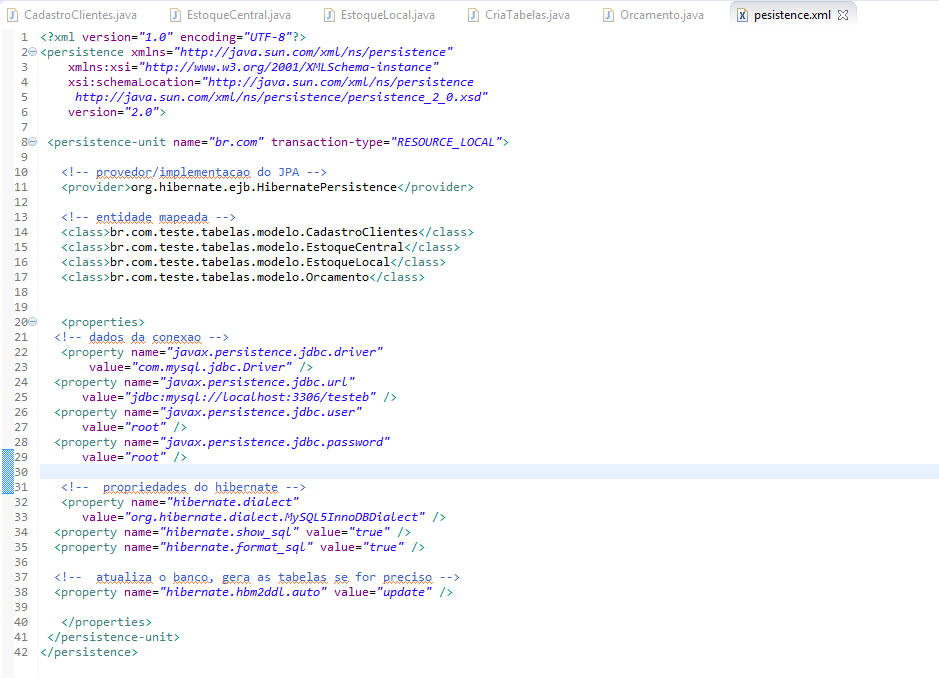Click the text org.hibernate.ejb.HibernatePersistence
The width and height of the screenshot is (939, 678).
coord(264,187)
